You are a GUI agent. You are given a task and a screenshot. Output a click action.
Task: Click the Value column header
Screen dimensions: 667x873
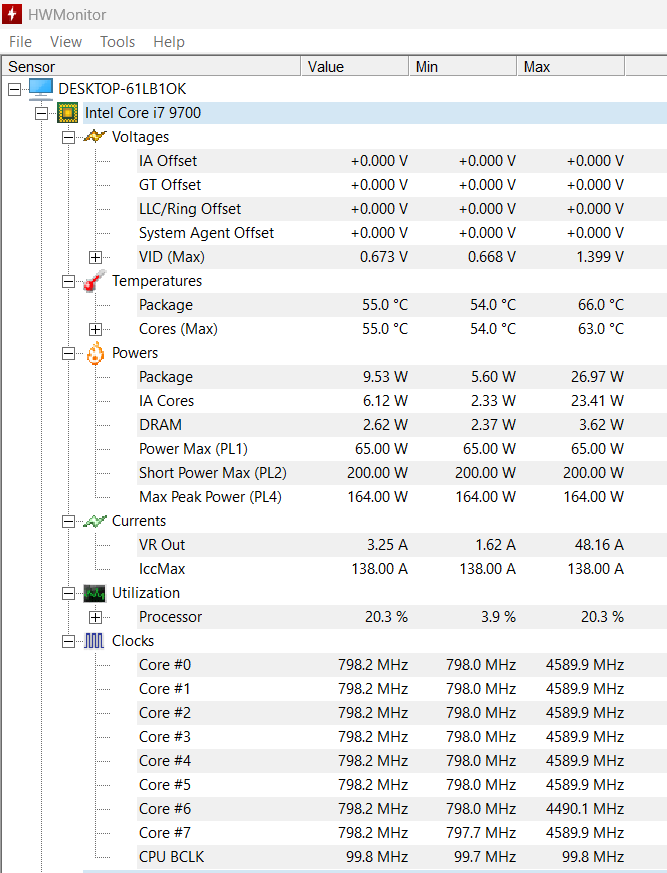355,67
